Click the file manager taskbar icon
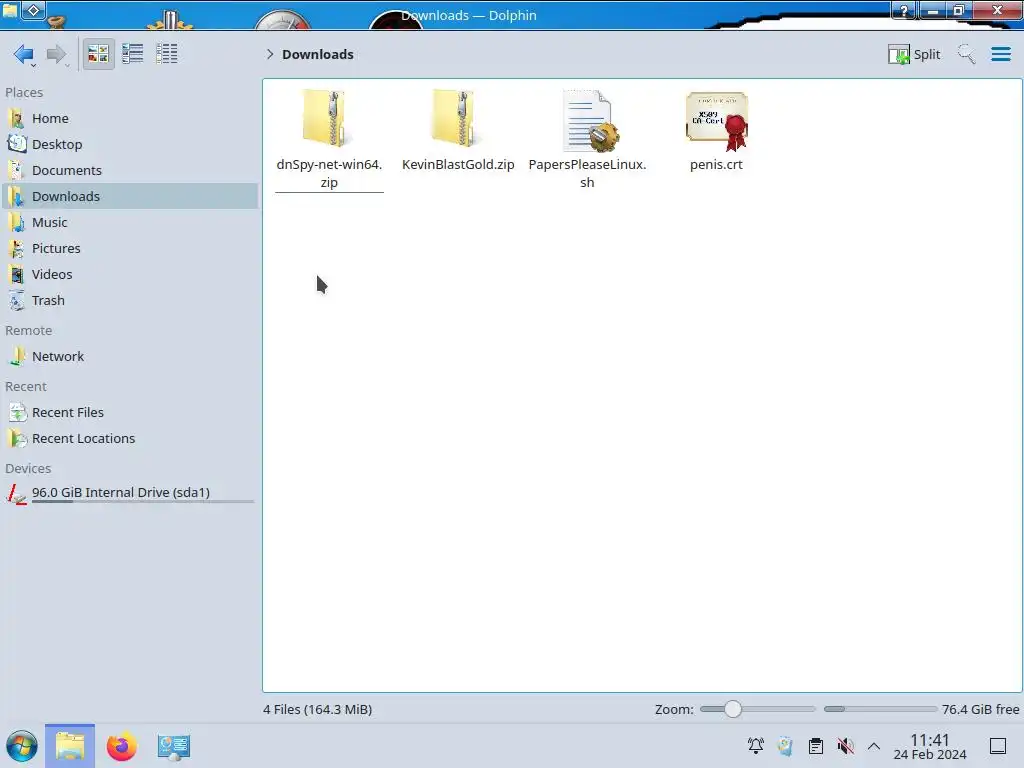 70,746
